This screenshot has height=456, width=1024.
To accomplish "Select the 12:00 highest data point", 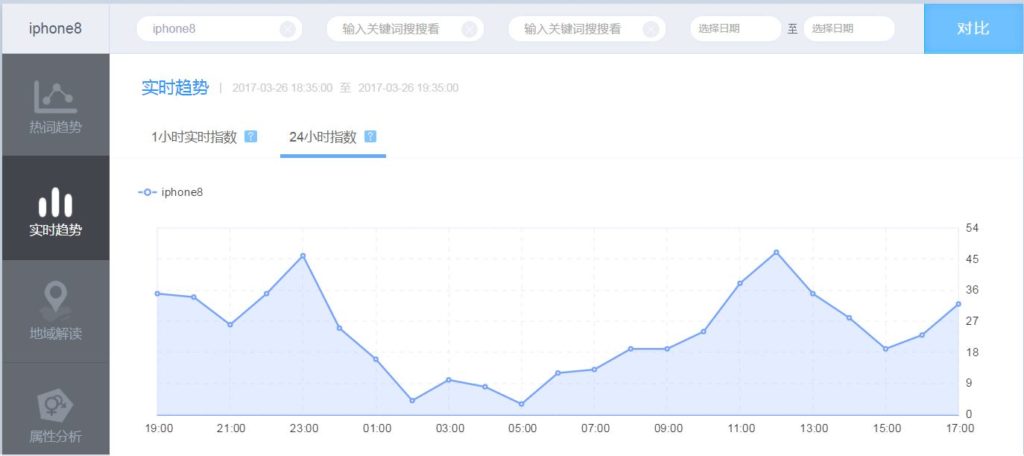I will [776, 252].
